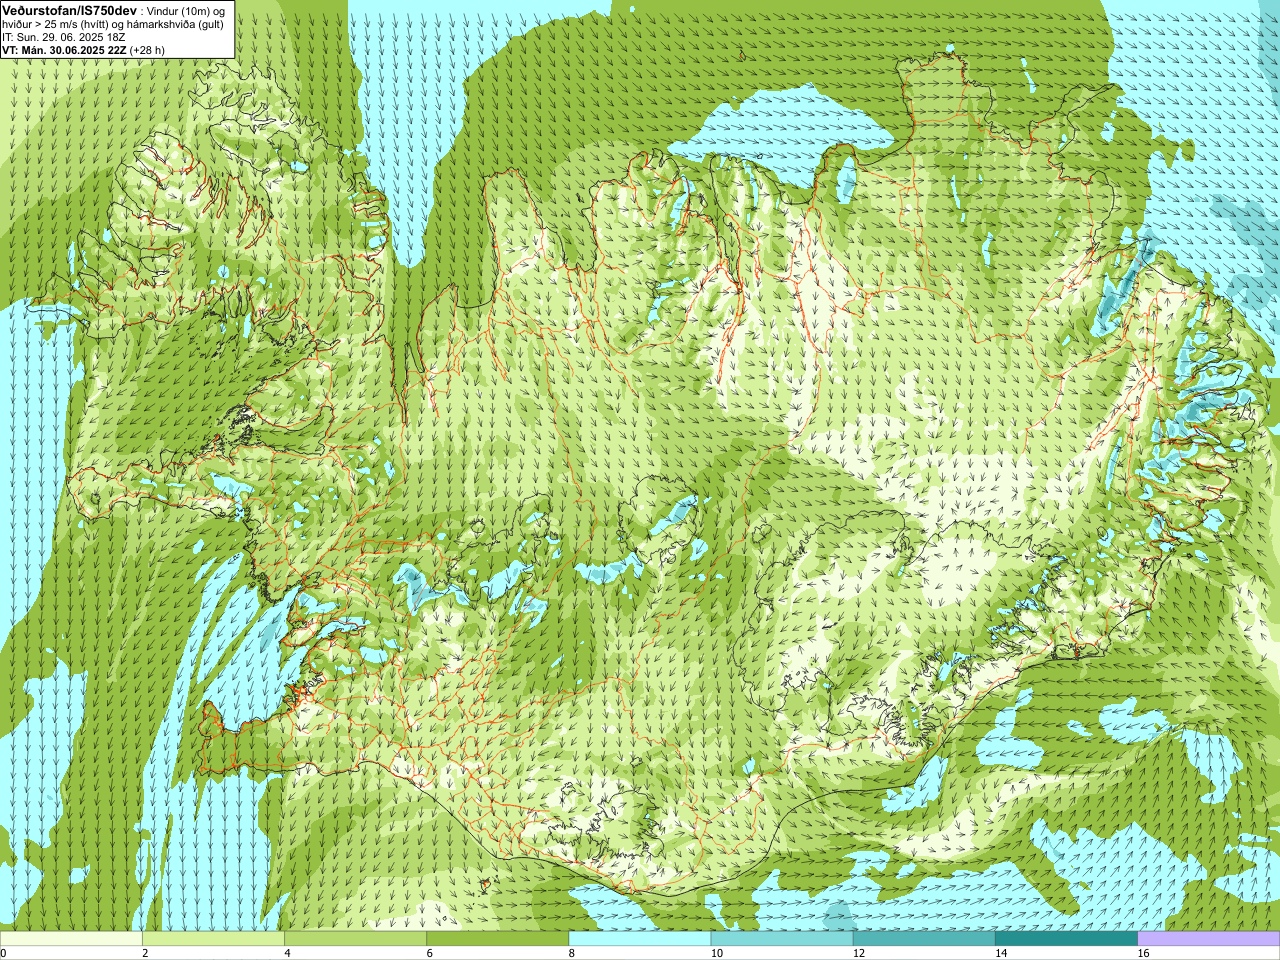The width and height of the screenshot is (1280, 960).
Task: Click the 10-12 m/s turquoise legend swatch
Action: click(782, 939)
